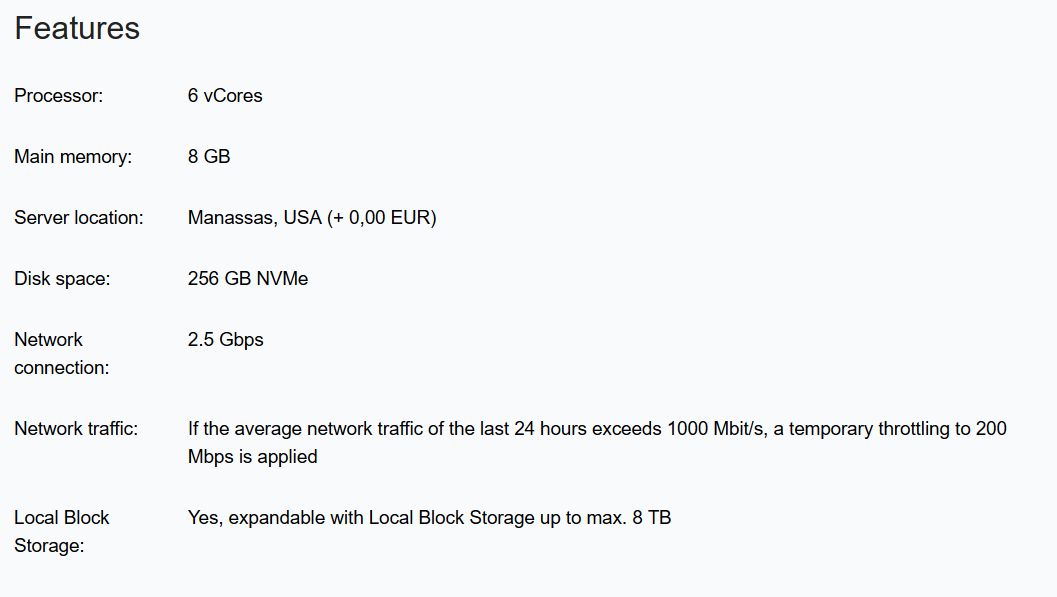Click the 8 GB memory value
This screenshot has height=597, width=1057.
209,156
